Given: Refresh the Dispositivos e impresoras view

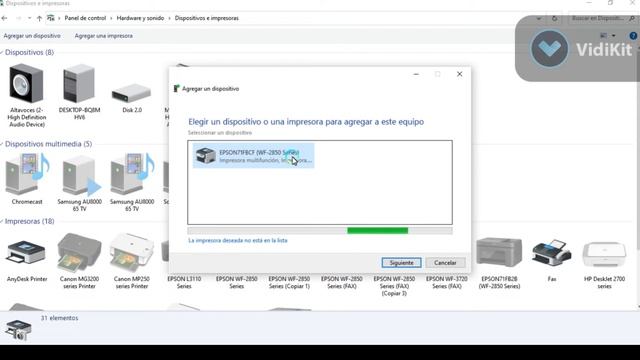Looking at the screenshot, I should click(554, 18).
